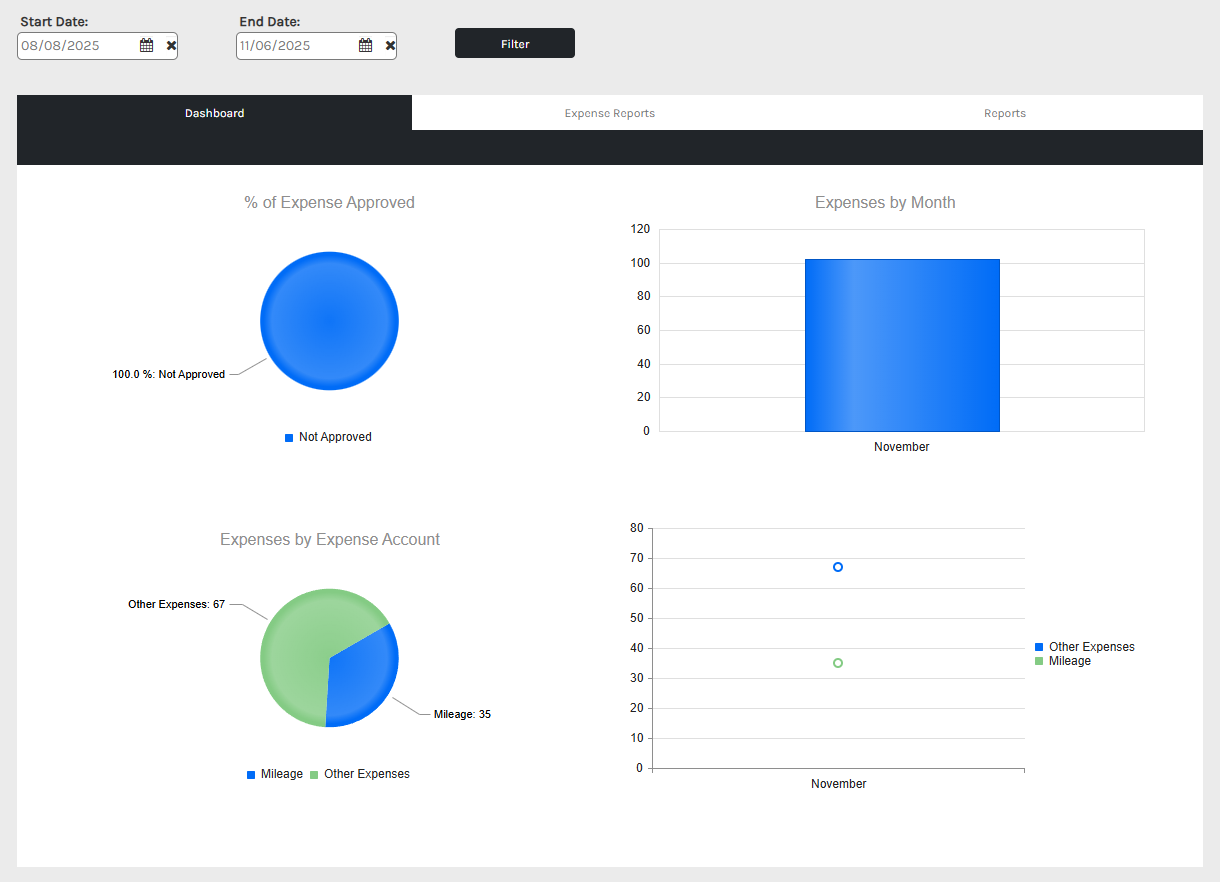Open the End Date calendar picker
1220x882 pixels.
pos(365,45)
